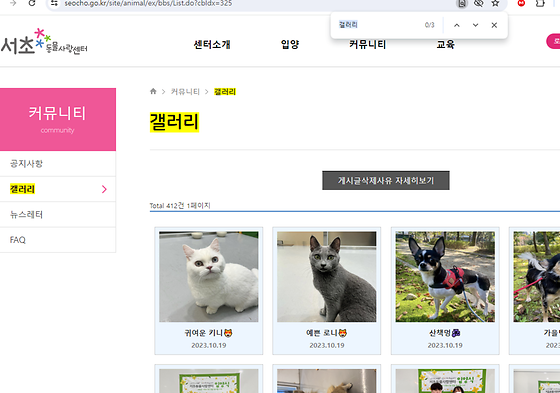The height and width of the screenshot is (393, 560).
Task: Click the home icon in breadcrumb
Action: [153, 91]
